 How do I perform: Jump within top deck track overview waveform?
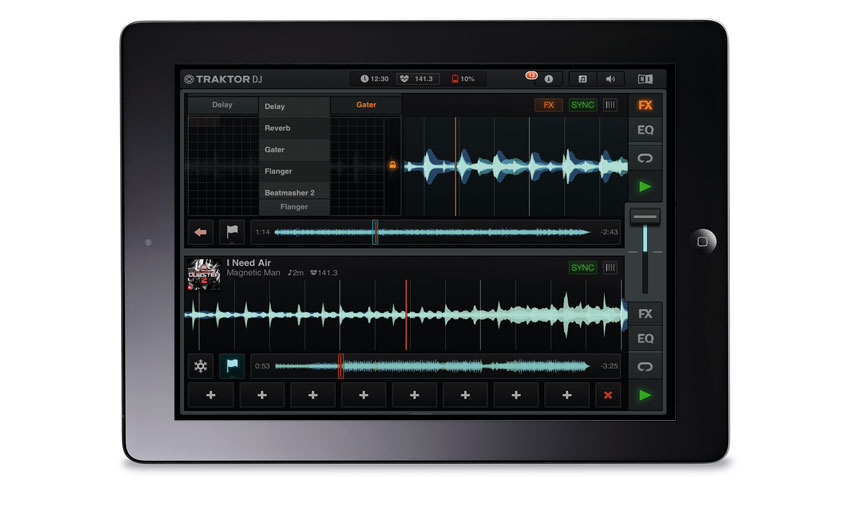tap(432, 232)
